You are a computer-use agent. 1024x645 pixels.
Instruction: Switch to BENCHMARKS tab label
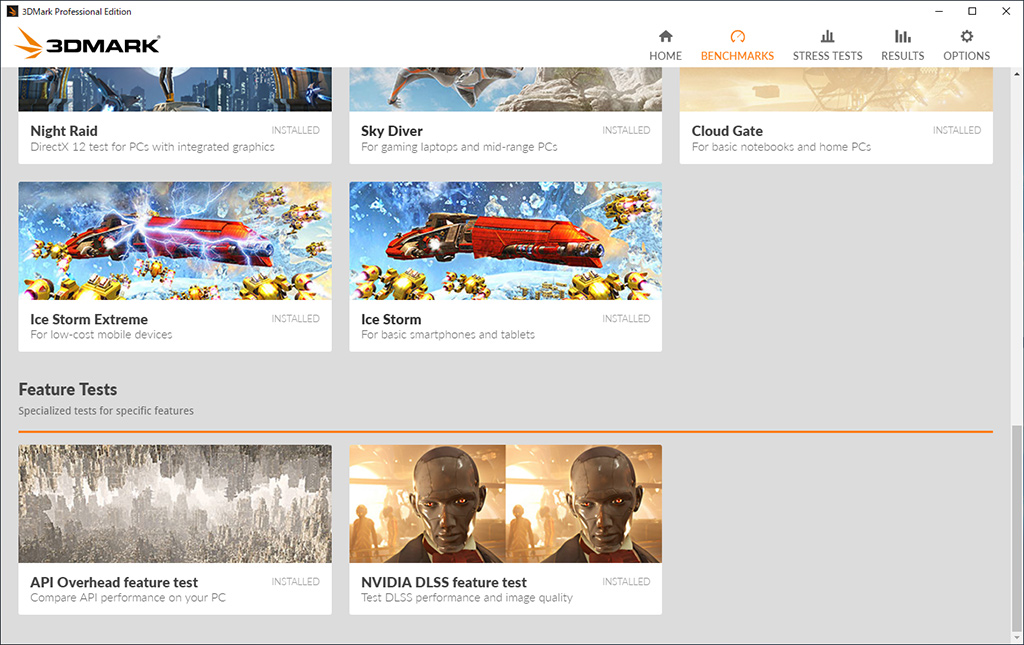point(737,56)
